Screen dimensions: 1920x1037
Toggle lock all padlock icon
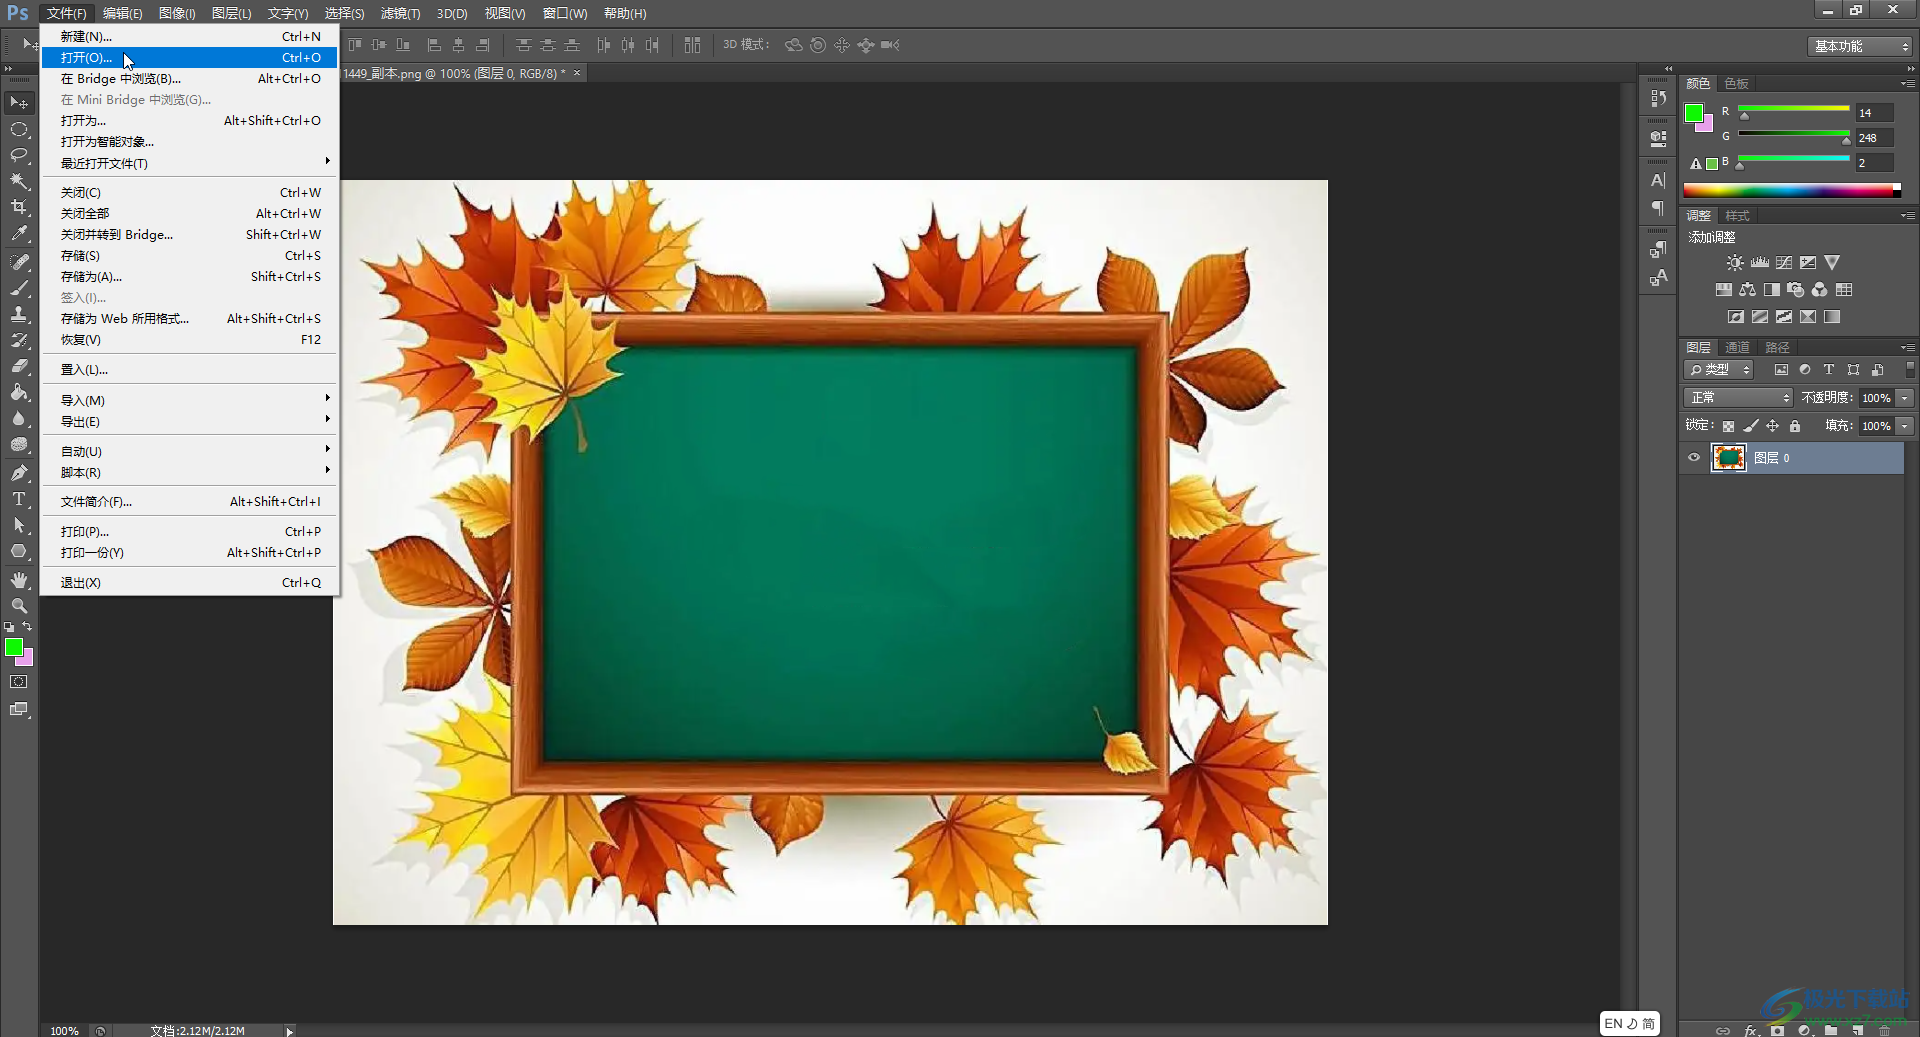tap(1795, 426)
